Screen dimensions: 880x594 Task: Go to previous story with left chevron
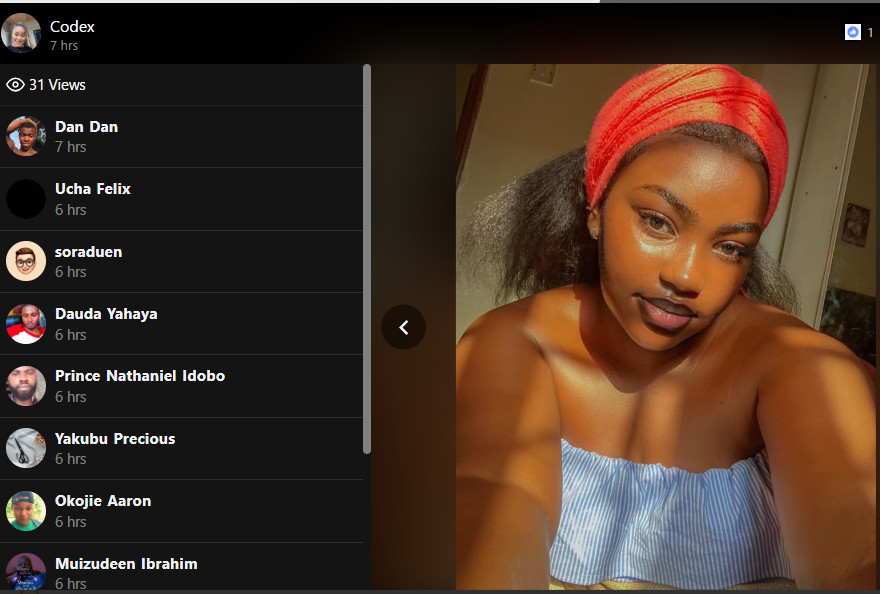(404, 327)
